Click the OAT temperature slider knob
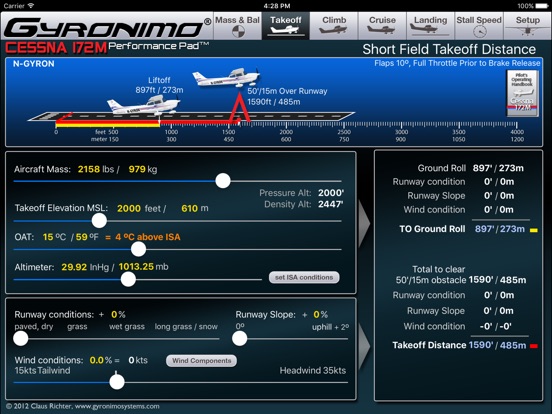The width and height of the screenshot is (552, 414). (x=138, y=249)
